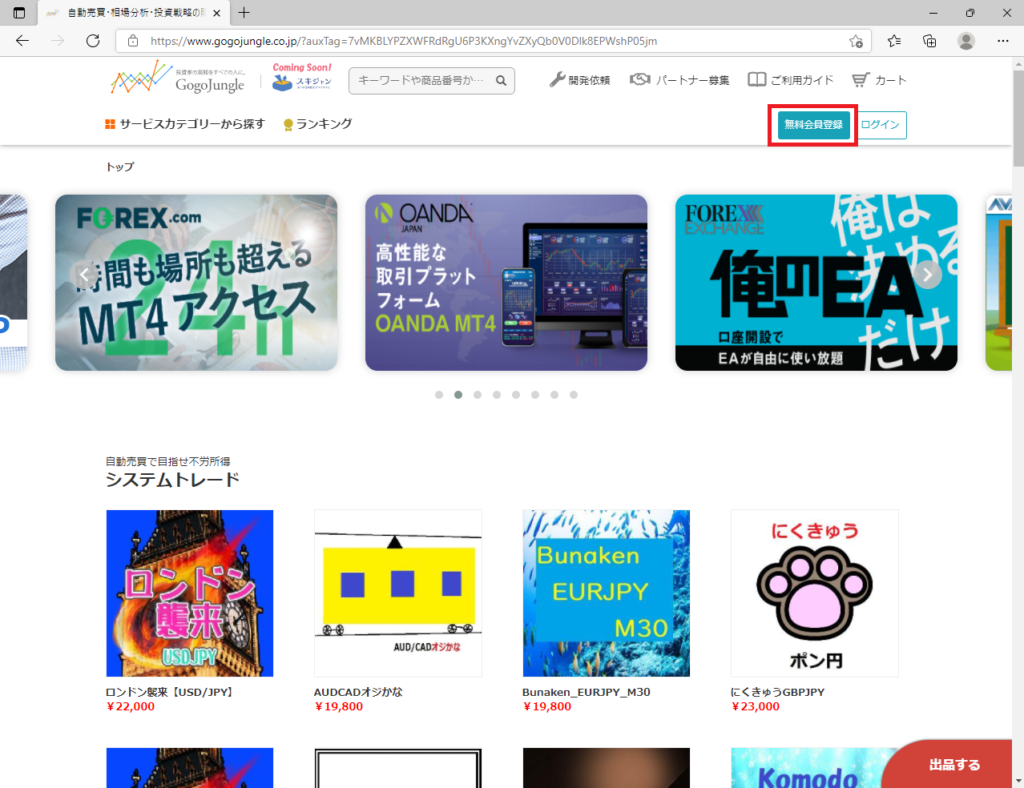Open the AUDCADオジかな product image
Image resolution: width=1024 pixels, height=788 pixels.
point(398,593)
